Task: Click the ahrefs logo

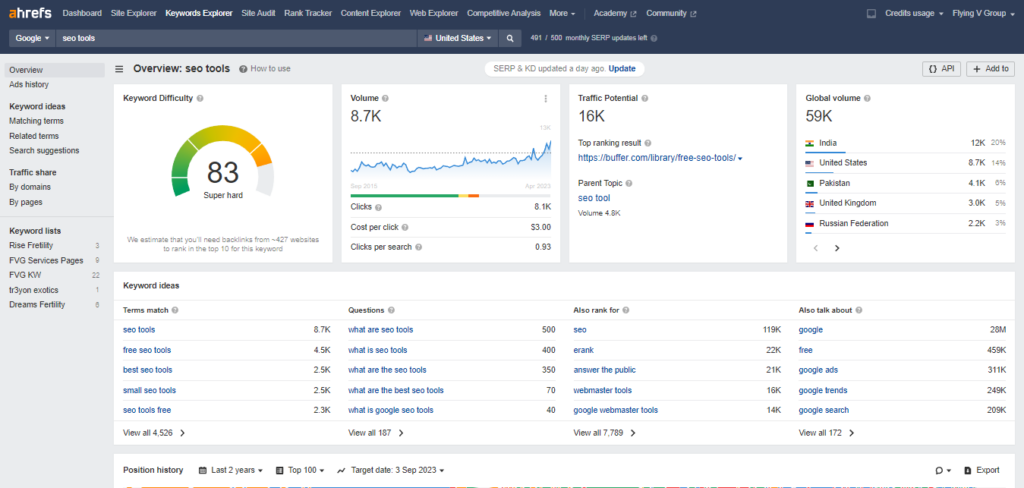Action: coord(30,13)
